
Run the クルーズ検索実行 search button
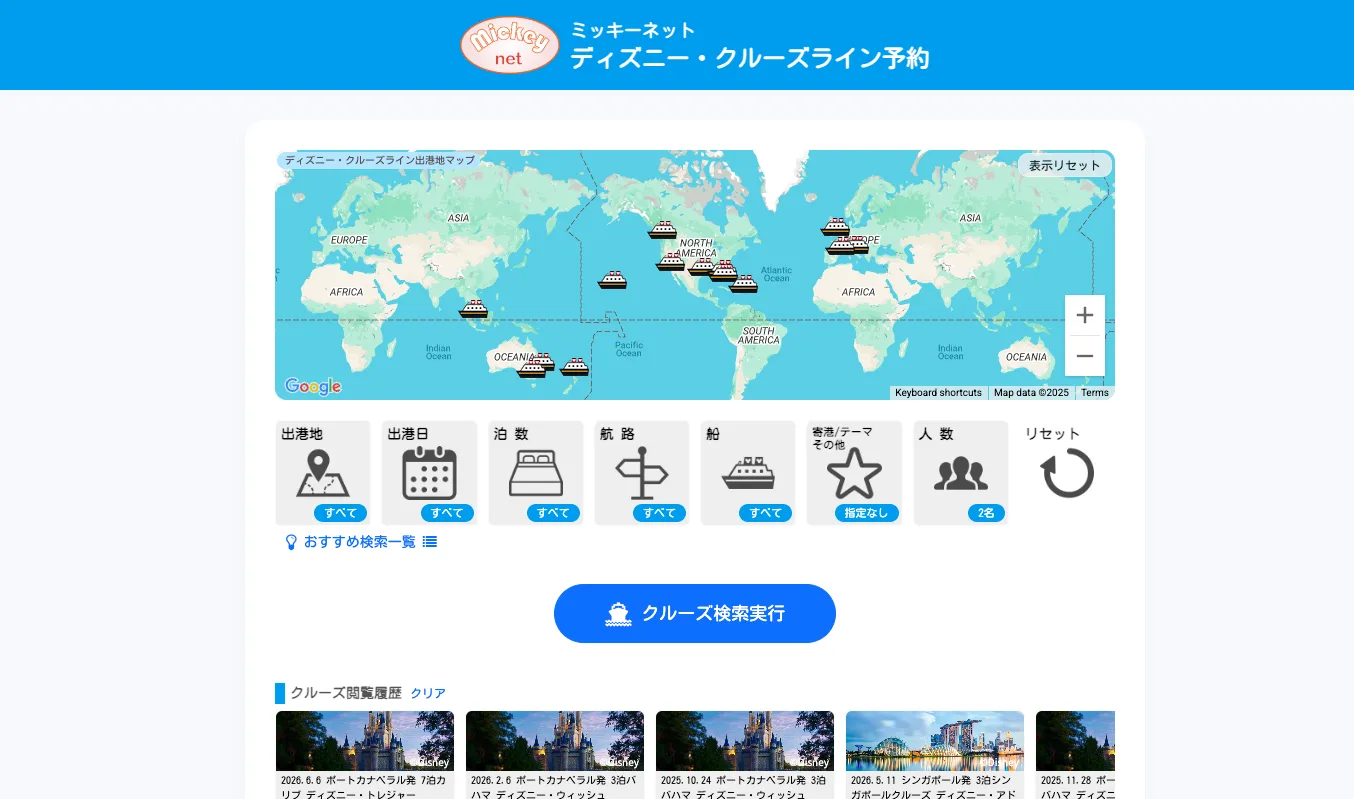coord(695,613)
